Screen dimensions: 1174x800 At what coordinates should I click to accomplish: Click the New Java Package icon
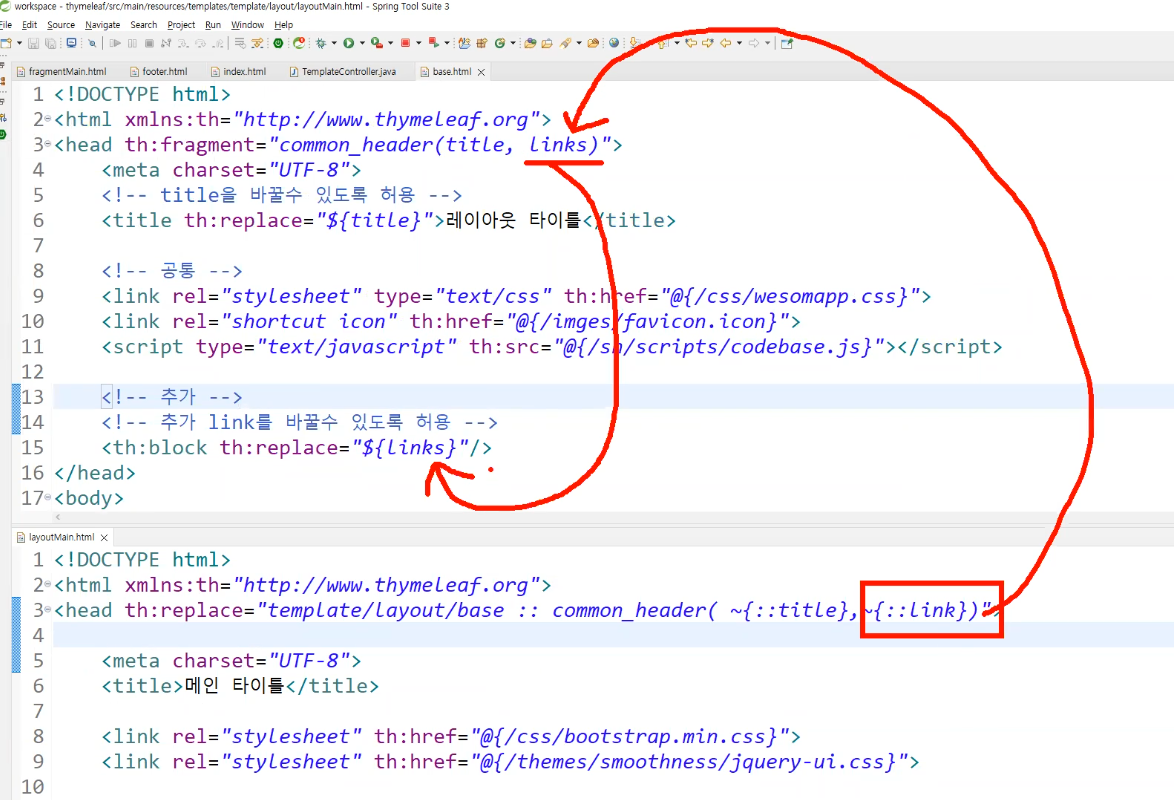pyautogui.click(x=482, y=43)
